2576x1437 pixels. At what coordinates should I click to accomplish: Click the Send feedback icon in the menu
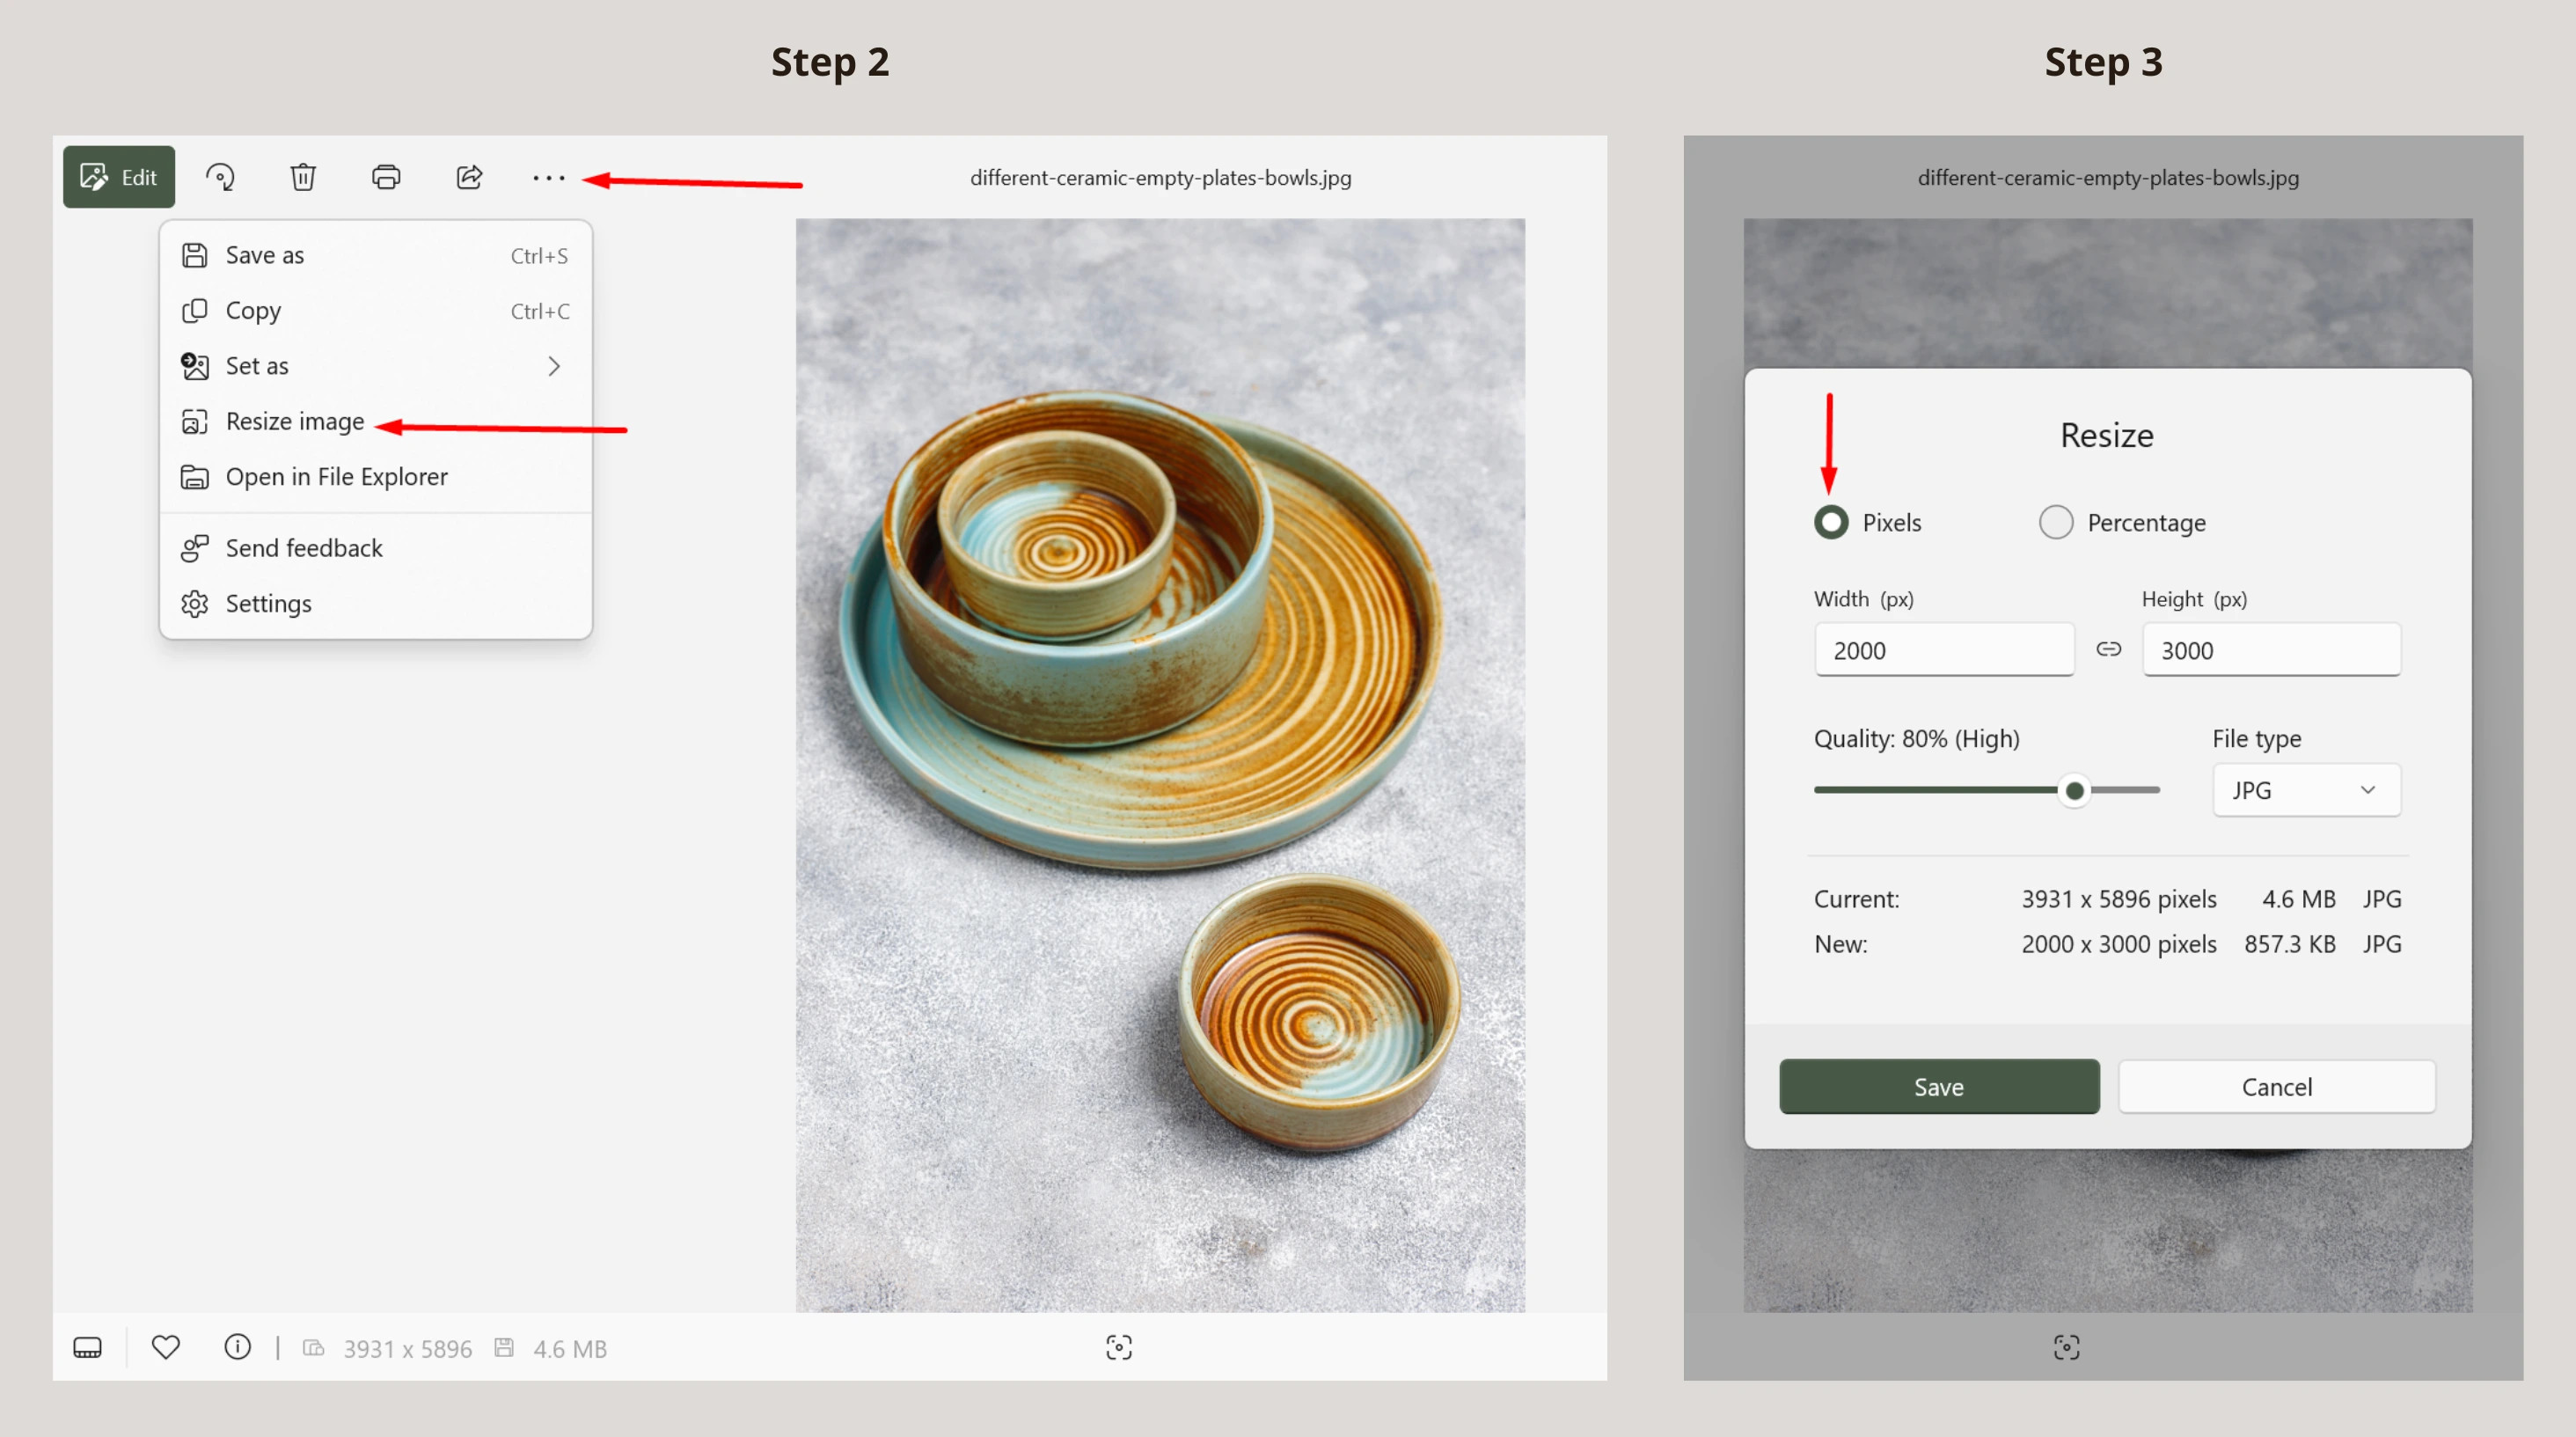(195, 548)
